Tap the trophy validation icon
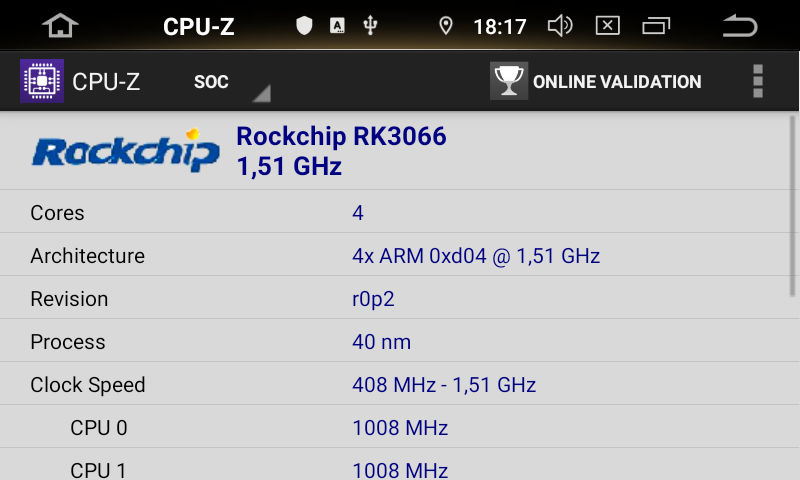This screenshot has height=480, width=800. (509, 81)
